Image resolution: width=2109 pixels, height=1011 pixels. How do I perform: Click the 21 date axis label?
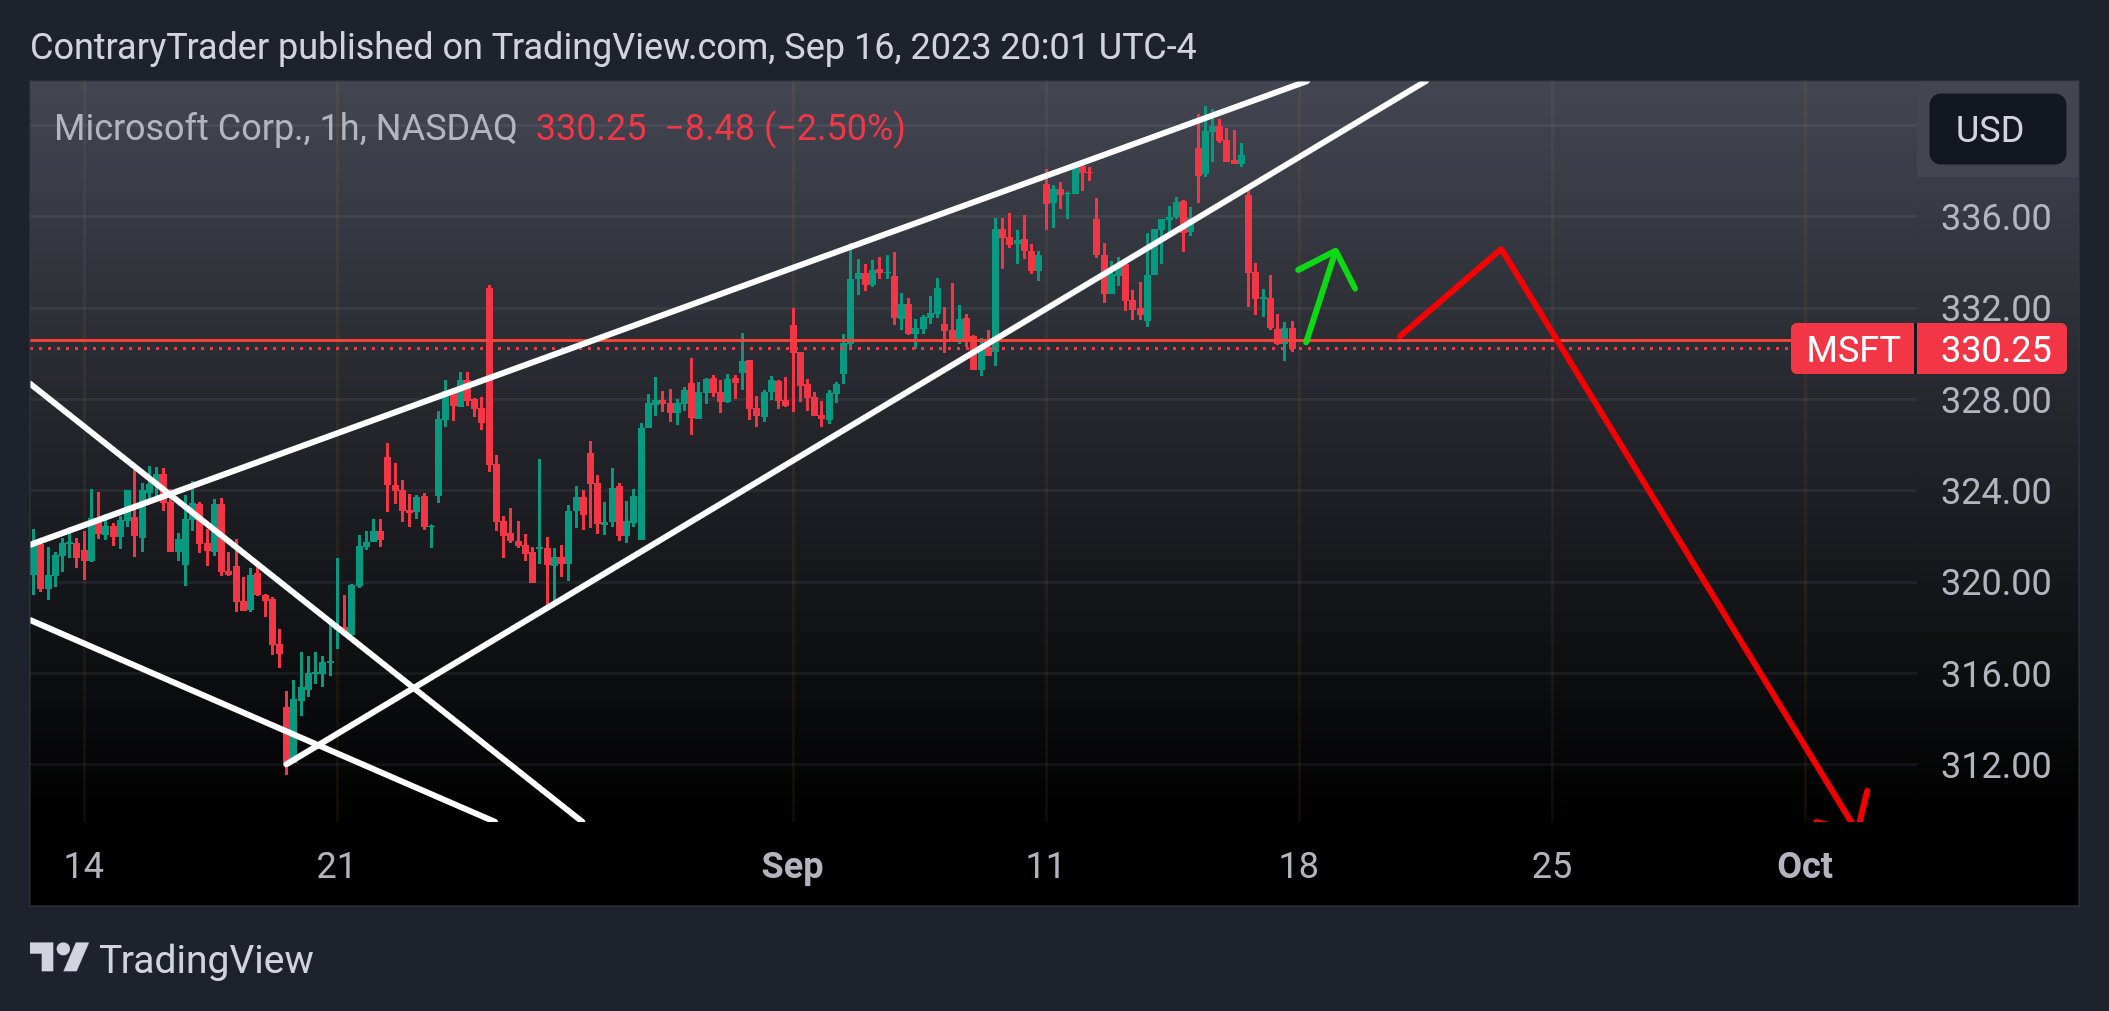pos(336,866)
